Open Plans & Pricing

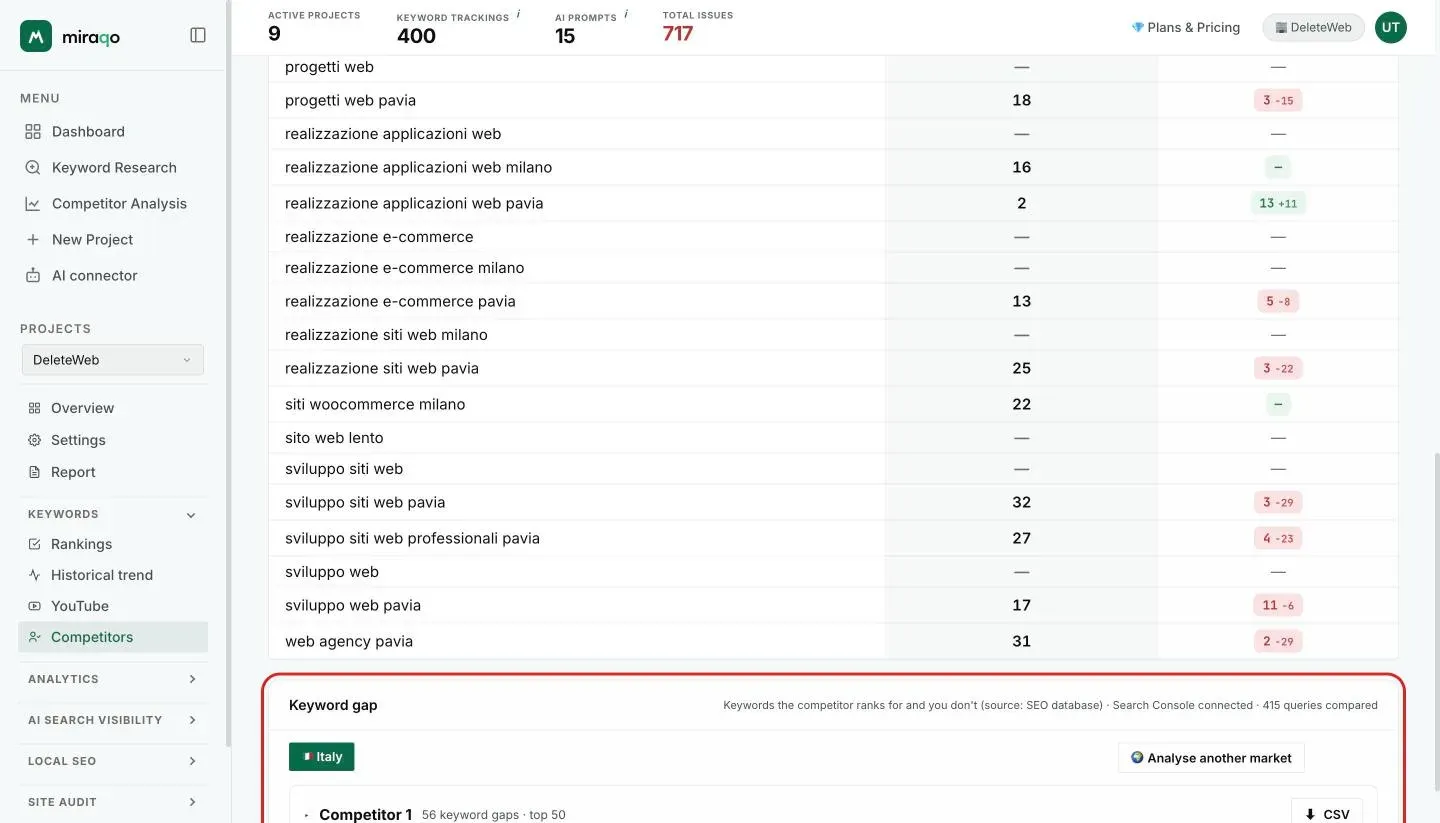click(1186, 27)
